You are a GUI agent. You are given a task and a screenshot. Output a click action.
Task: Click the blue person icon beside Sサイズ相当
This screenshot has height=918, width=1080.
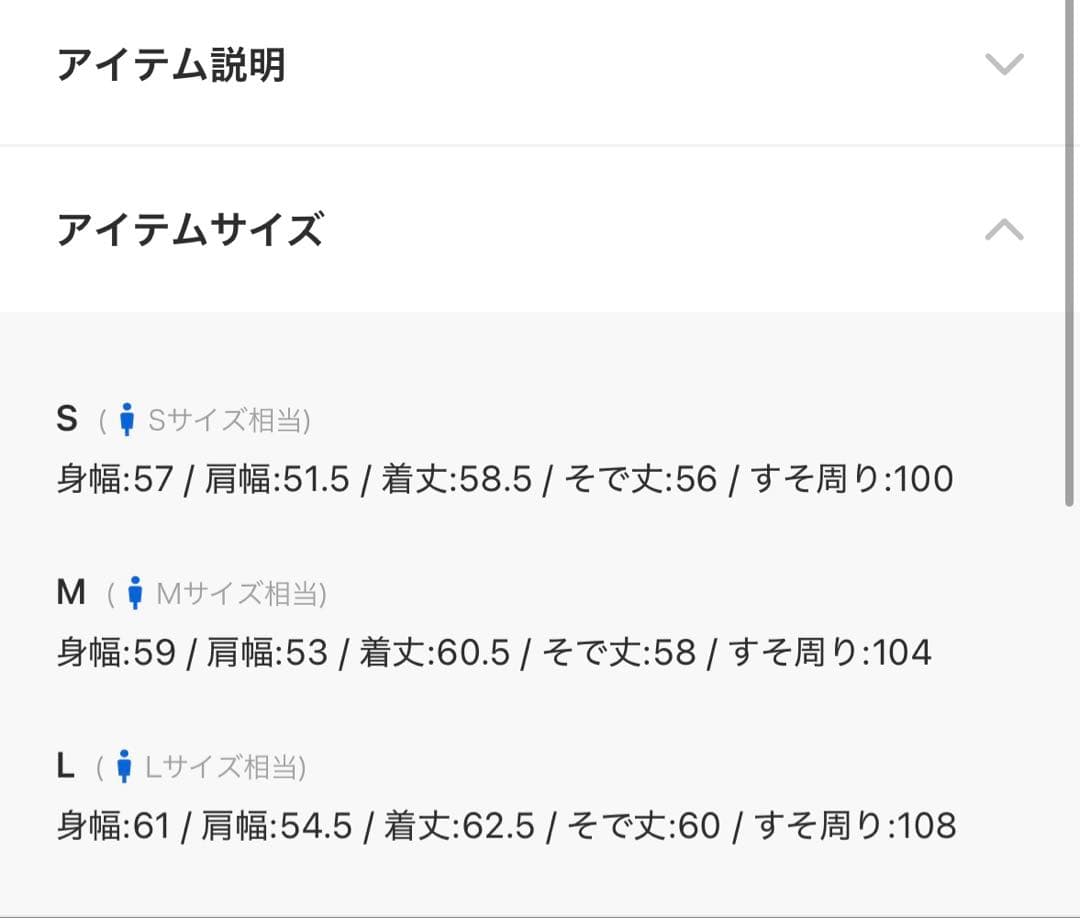click(x=127, y=420)
